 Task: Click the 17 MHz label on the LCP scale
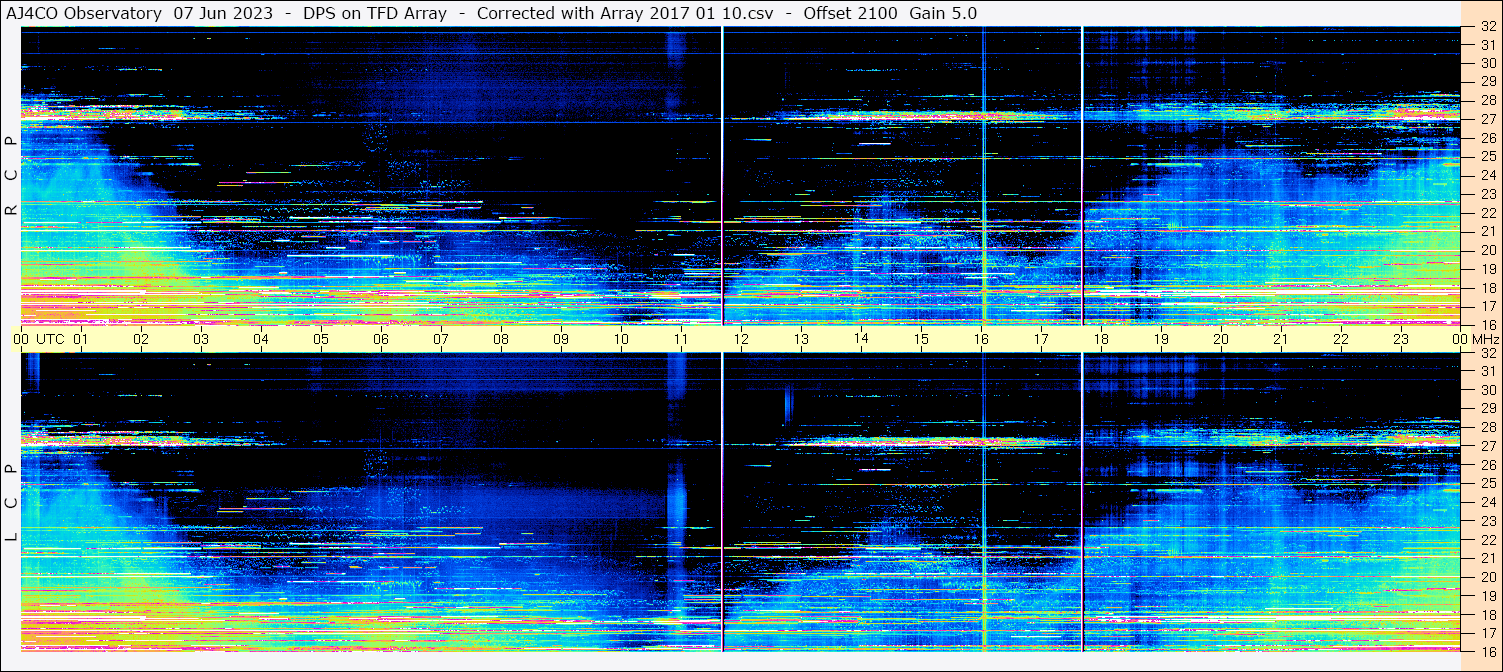[1486, 633]
